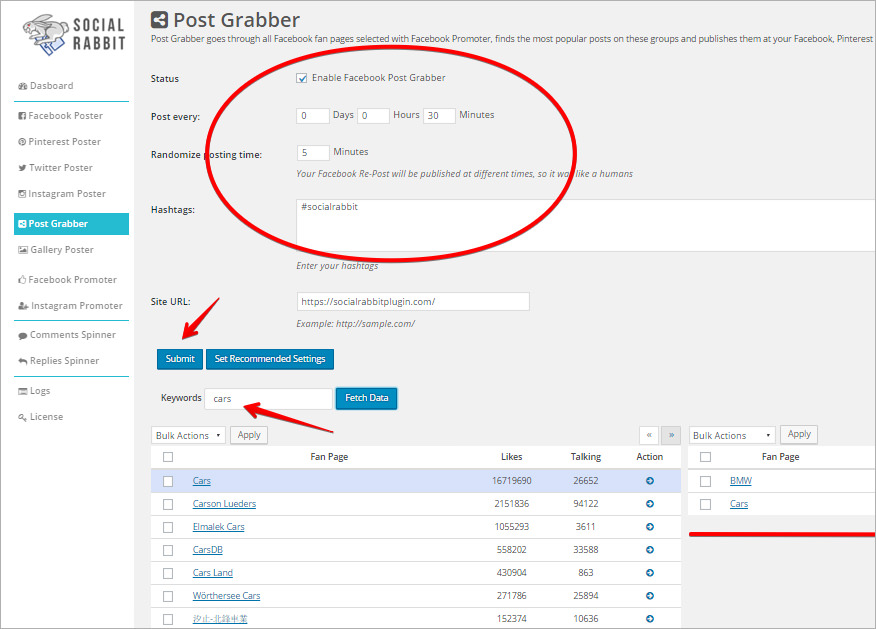
Task: Click Apply above the selected pages table
Action: [x=799, y=434]
